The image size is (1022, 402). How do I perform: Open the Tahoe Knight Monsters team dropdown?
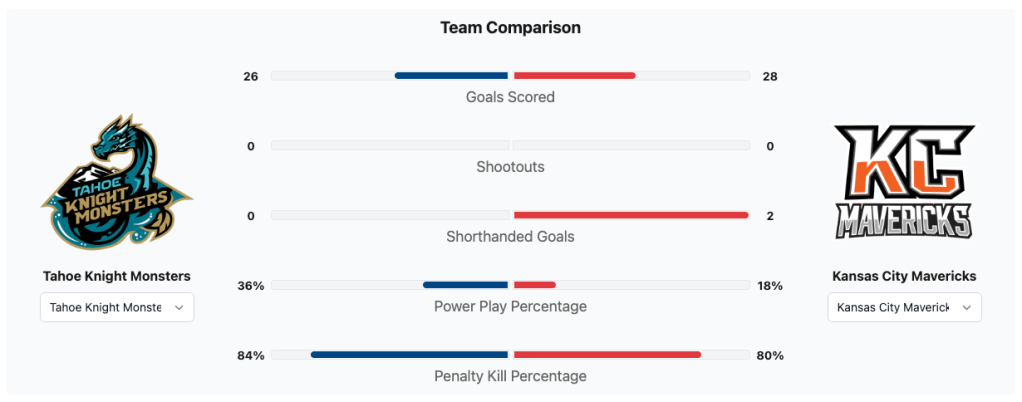(117, 308)
